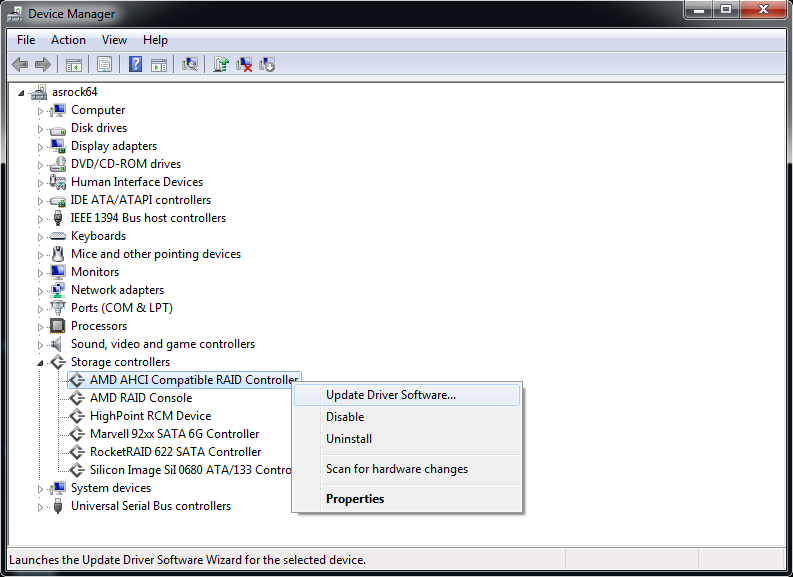Click the IDE ATA/ATAPI controllers label
Viewport: 793px width, 577px height.
141,200
